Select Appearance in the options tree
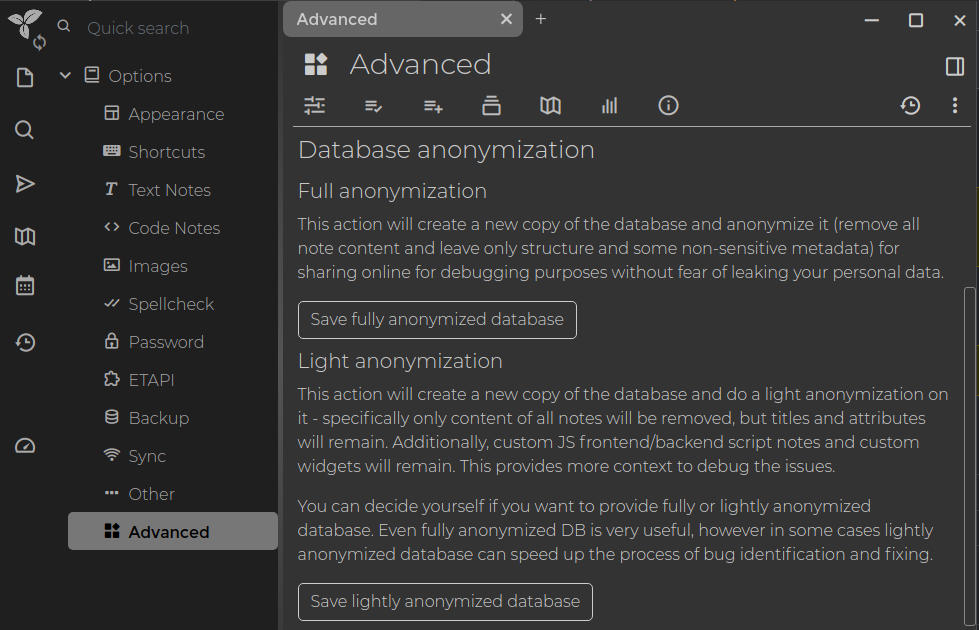Image resolution: width=979 pixels, height=630 pixels. (175, 114)
